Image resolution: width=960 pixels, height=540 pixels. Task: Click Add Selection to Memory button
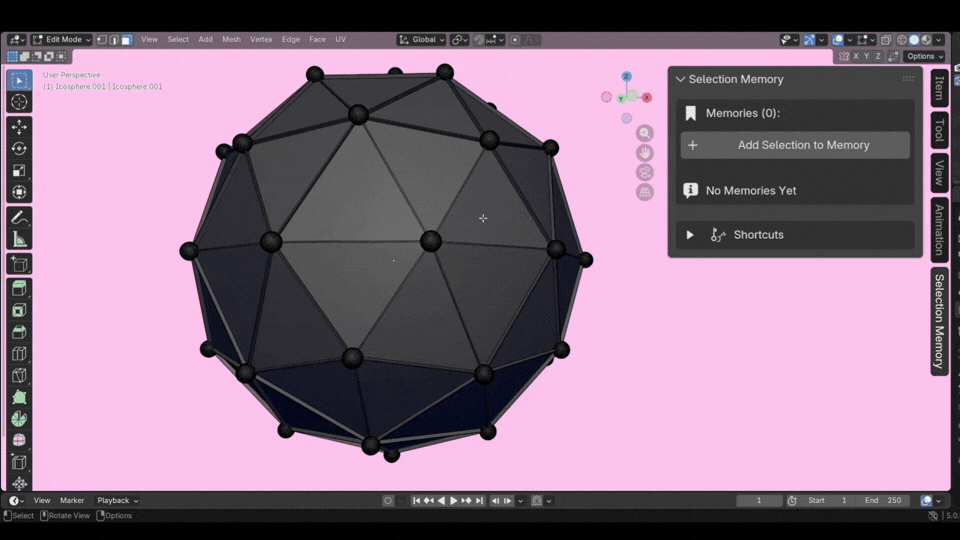pos(795,145)
